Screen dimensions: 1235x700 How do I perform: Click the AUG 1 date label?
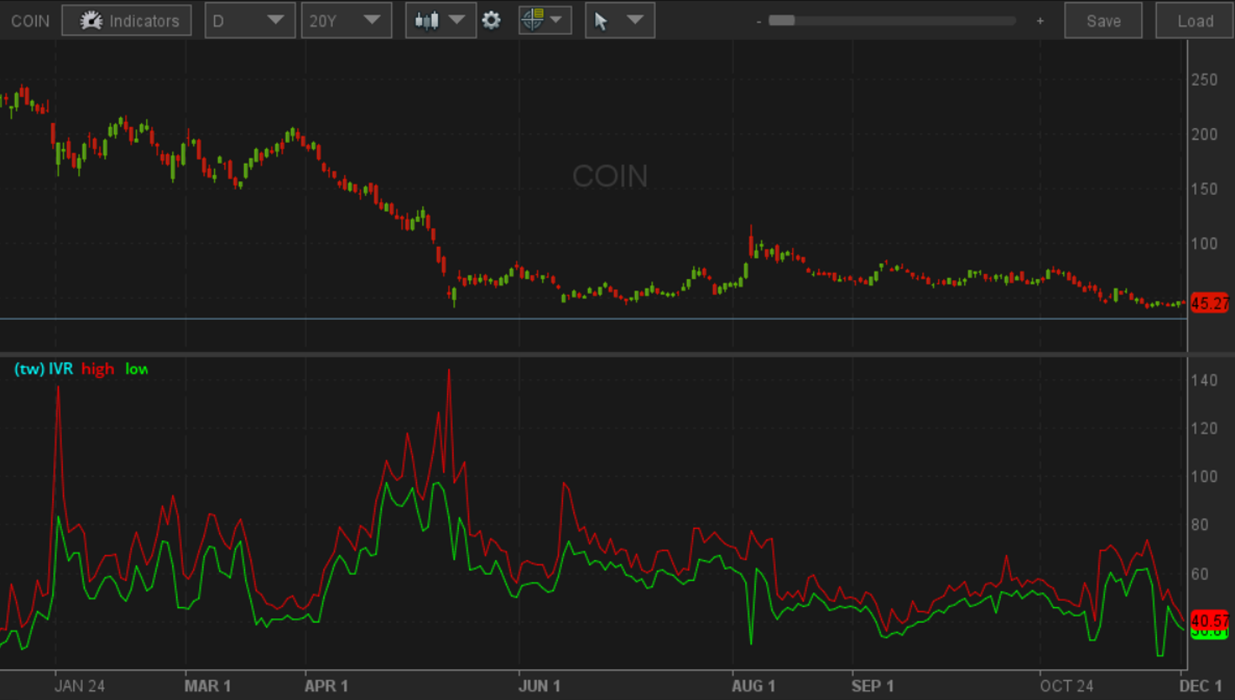coord(753,686)
